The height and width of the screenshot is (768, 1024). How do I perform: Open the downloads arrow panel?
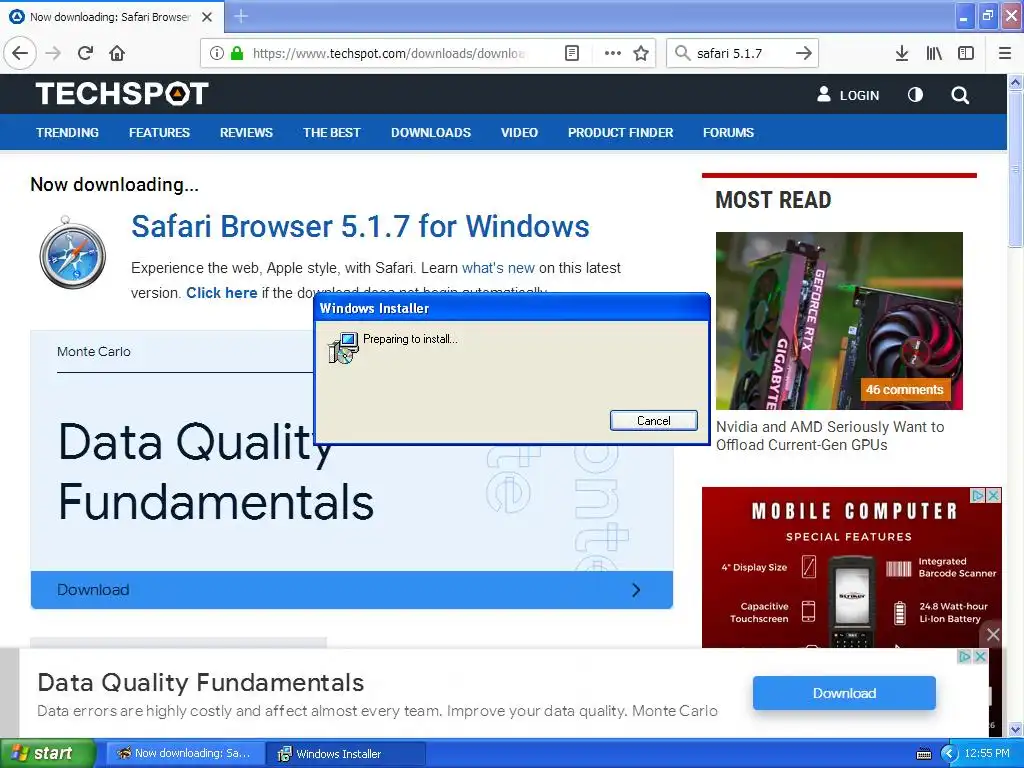click(x=902, y=53)
